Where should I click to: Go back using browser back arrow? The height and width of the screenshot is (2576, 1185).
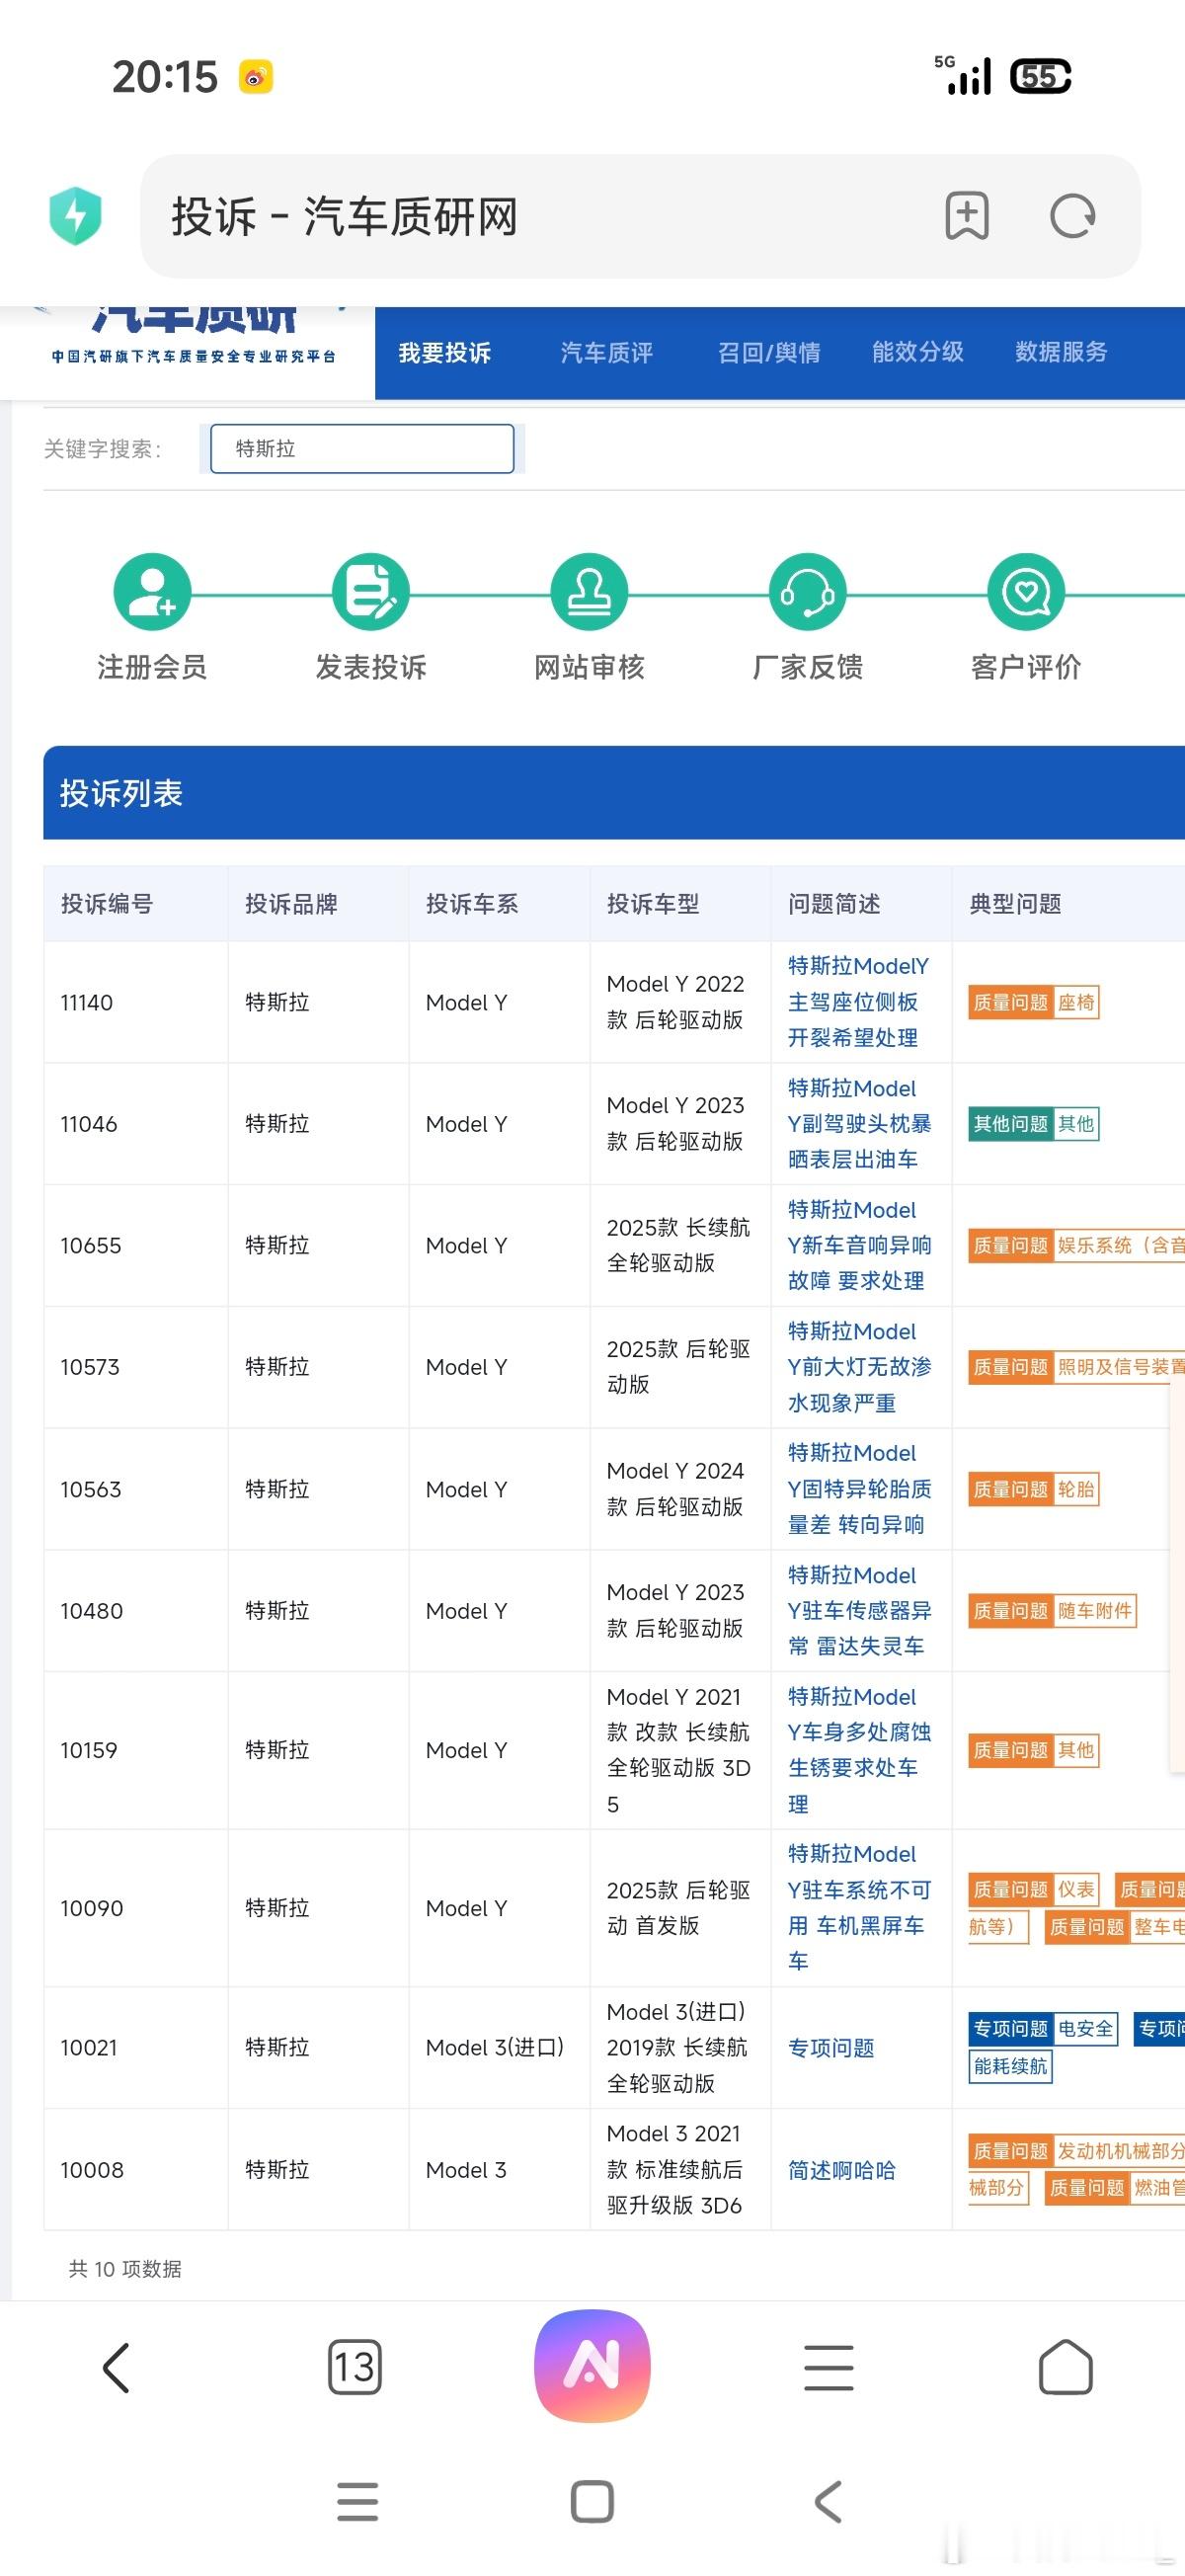click(117, 2368)
